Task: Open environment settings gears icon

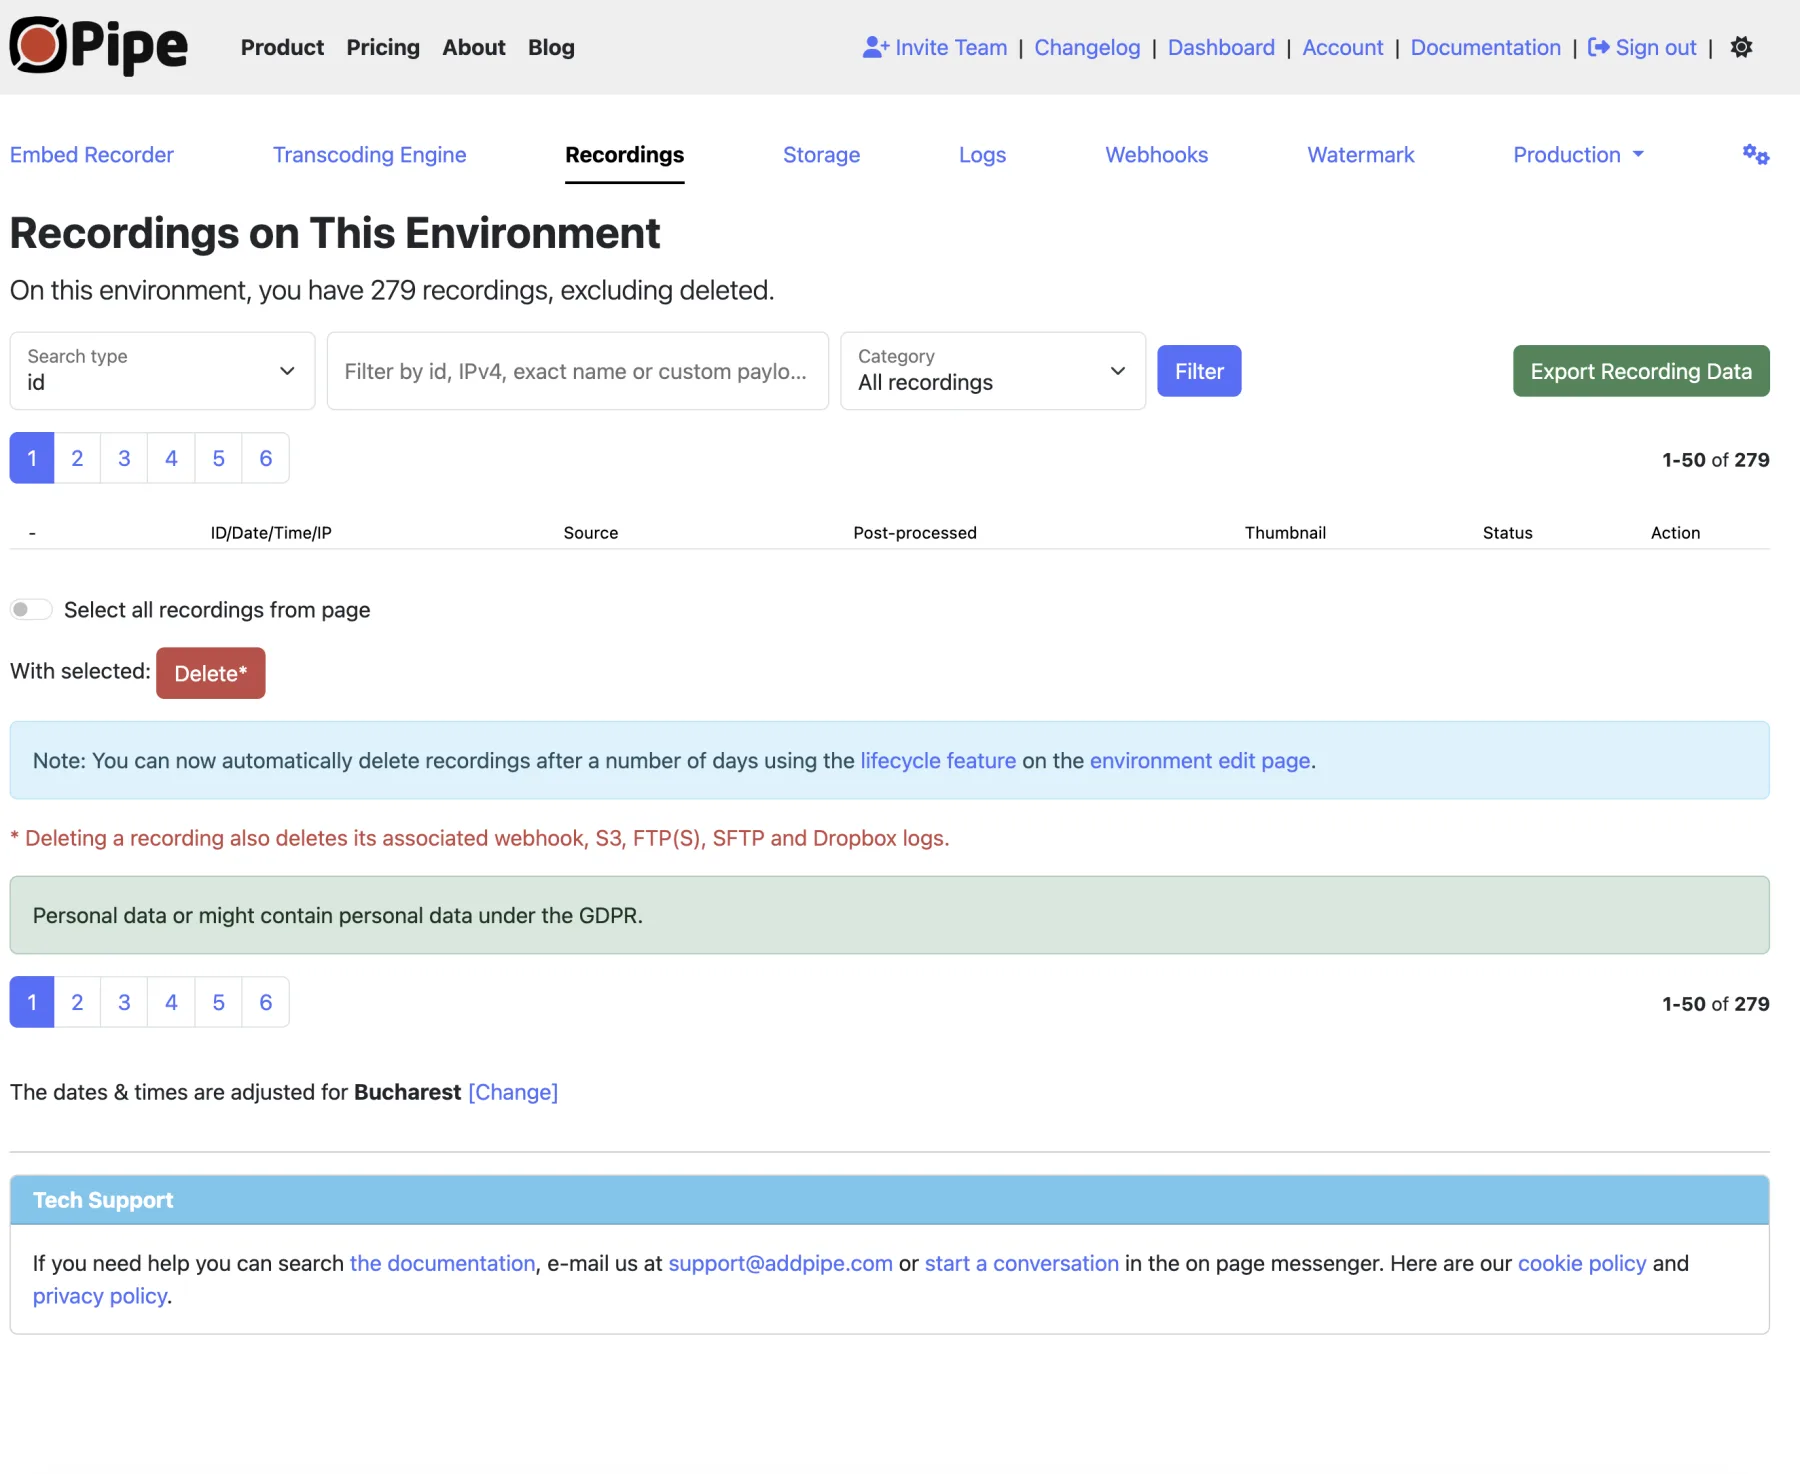Action: pyautogui.click(x=1755, y=154)
